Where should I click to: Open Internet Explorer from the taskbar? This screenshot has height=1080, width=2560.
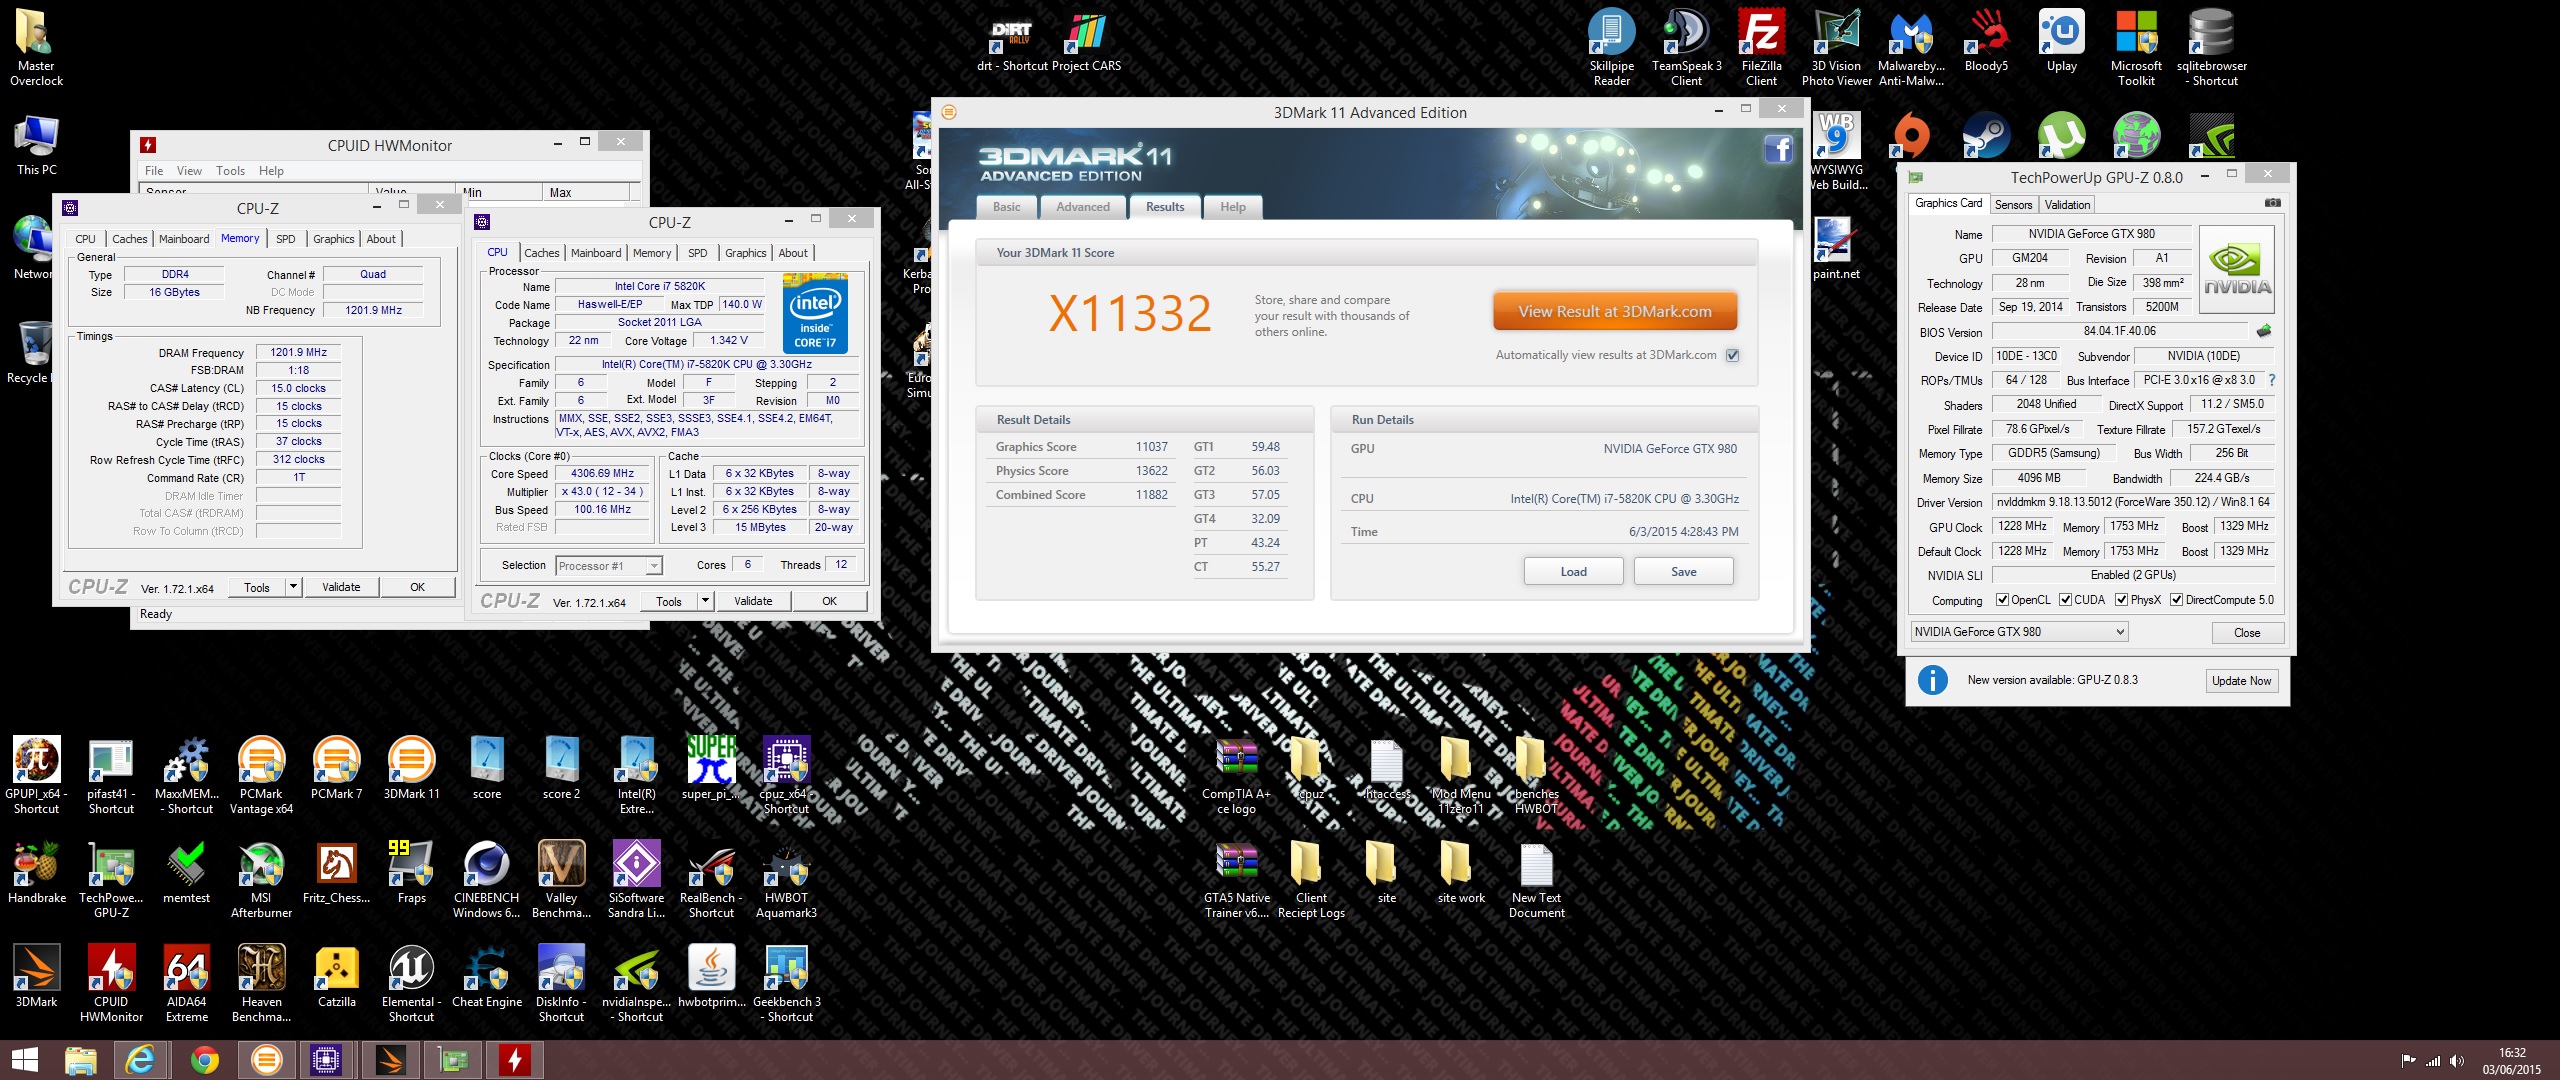(x=141, y=1060)
